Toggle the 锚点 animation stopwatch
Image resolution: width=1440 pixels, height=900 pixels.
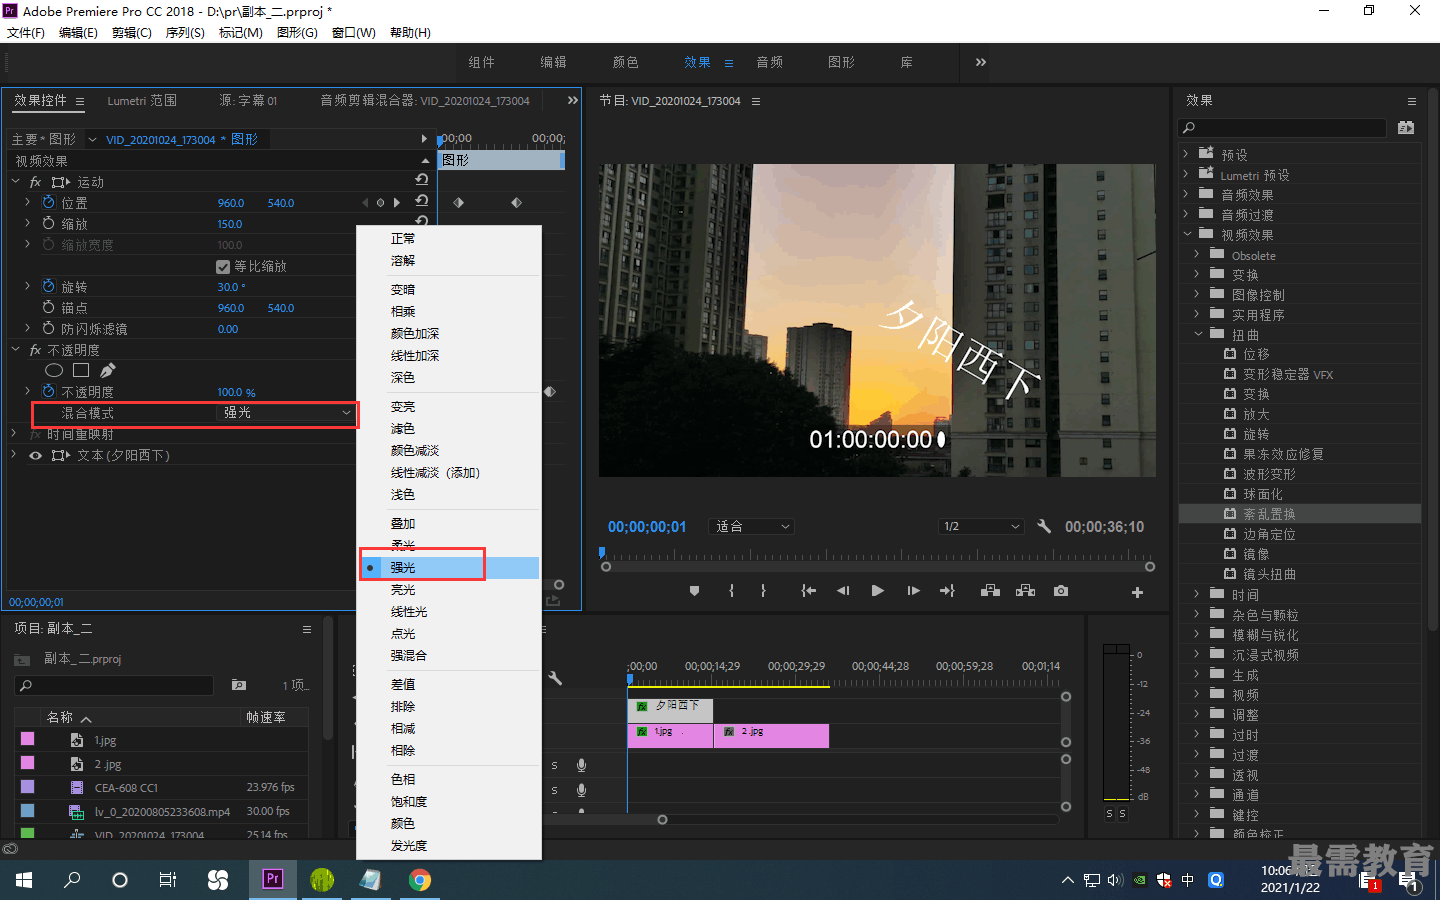click(48, 307)
